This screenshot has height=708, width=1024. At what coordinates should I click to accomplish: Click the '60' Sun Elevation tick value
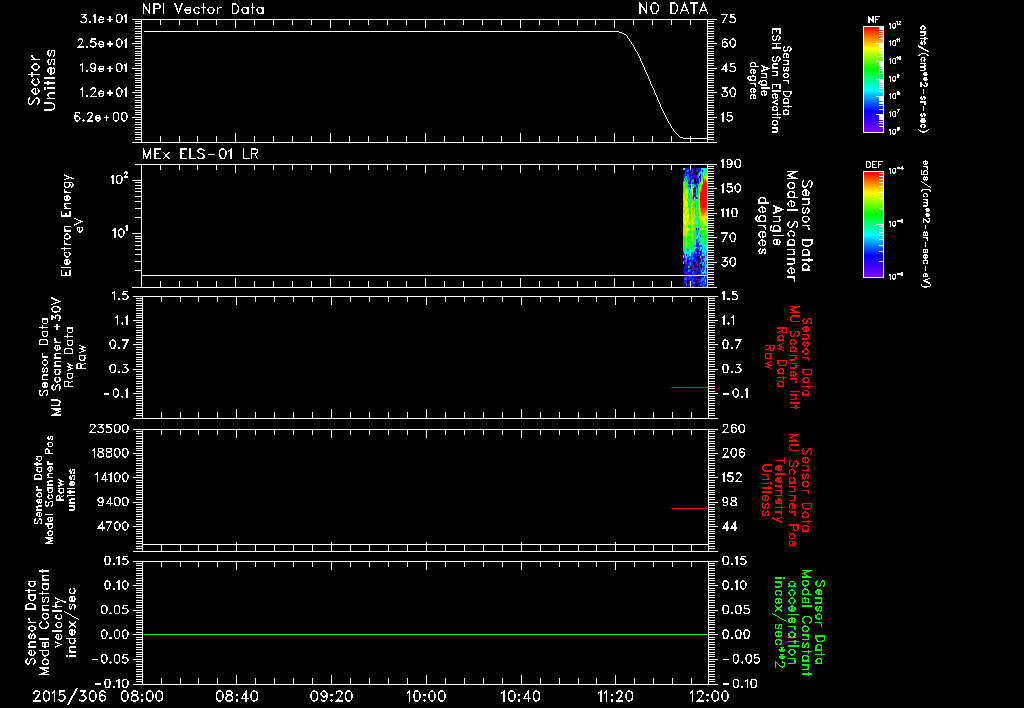pos(729,43)
